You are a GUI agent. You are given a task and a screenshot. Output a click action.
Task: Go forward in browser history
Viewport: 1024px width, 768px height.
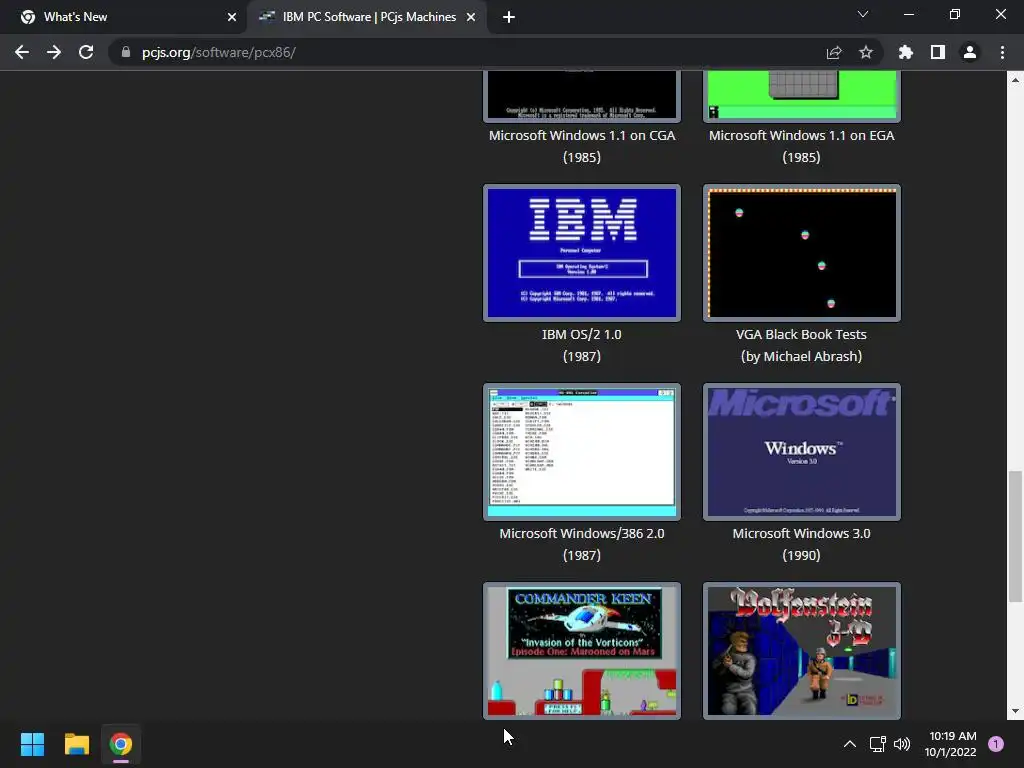pyautogui.click(x=54, y=52)
